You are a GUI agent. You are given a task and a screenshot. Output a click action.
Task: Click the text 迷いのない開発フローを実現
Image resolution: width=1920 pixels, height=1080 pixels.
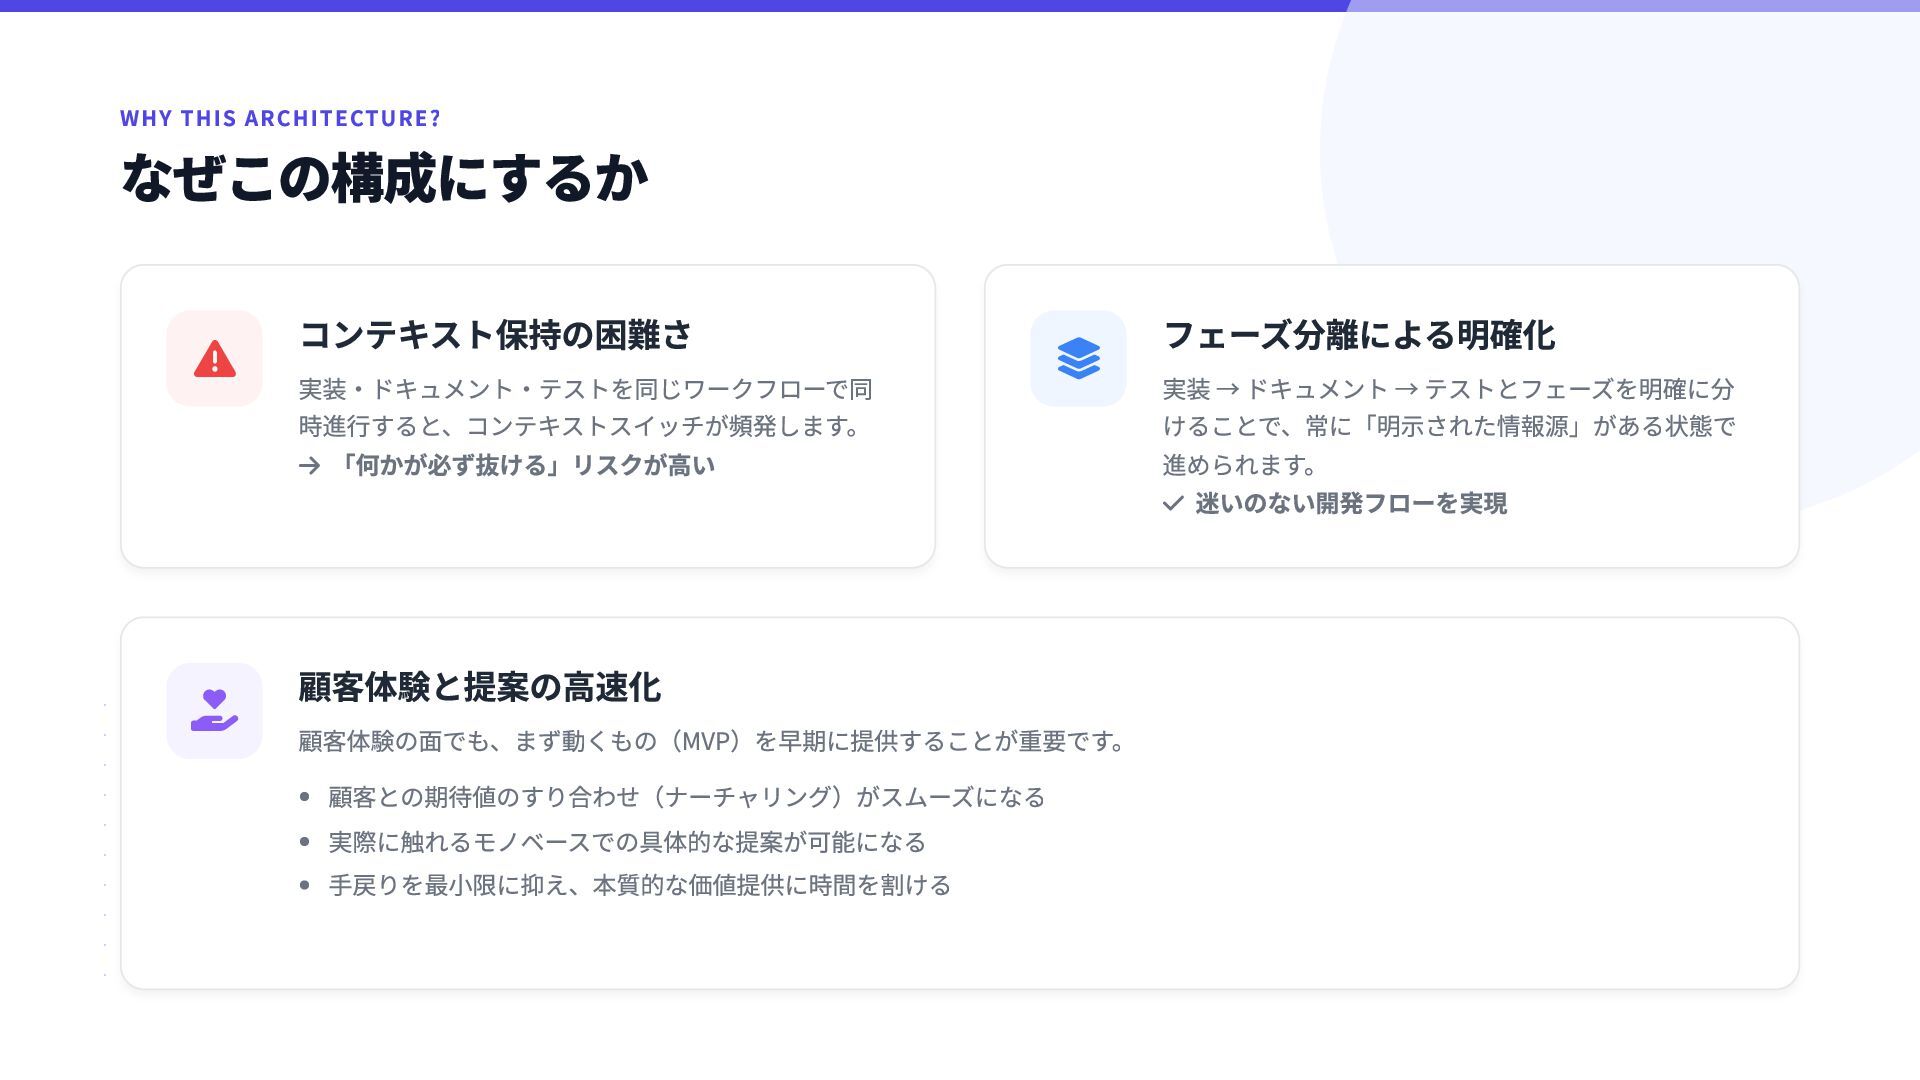pyautogui.click(x=1350, y=504)
